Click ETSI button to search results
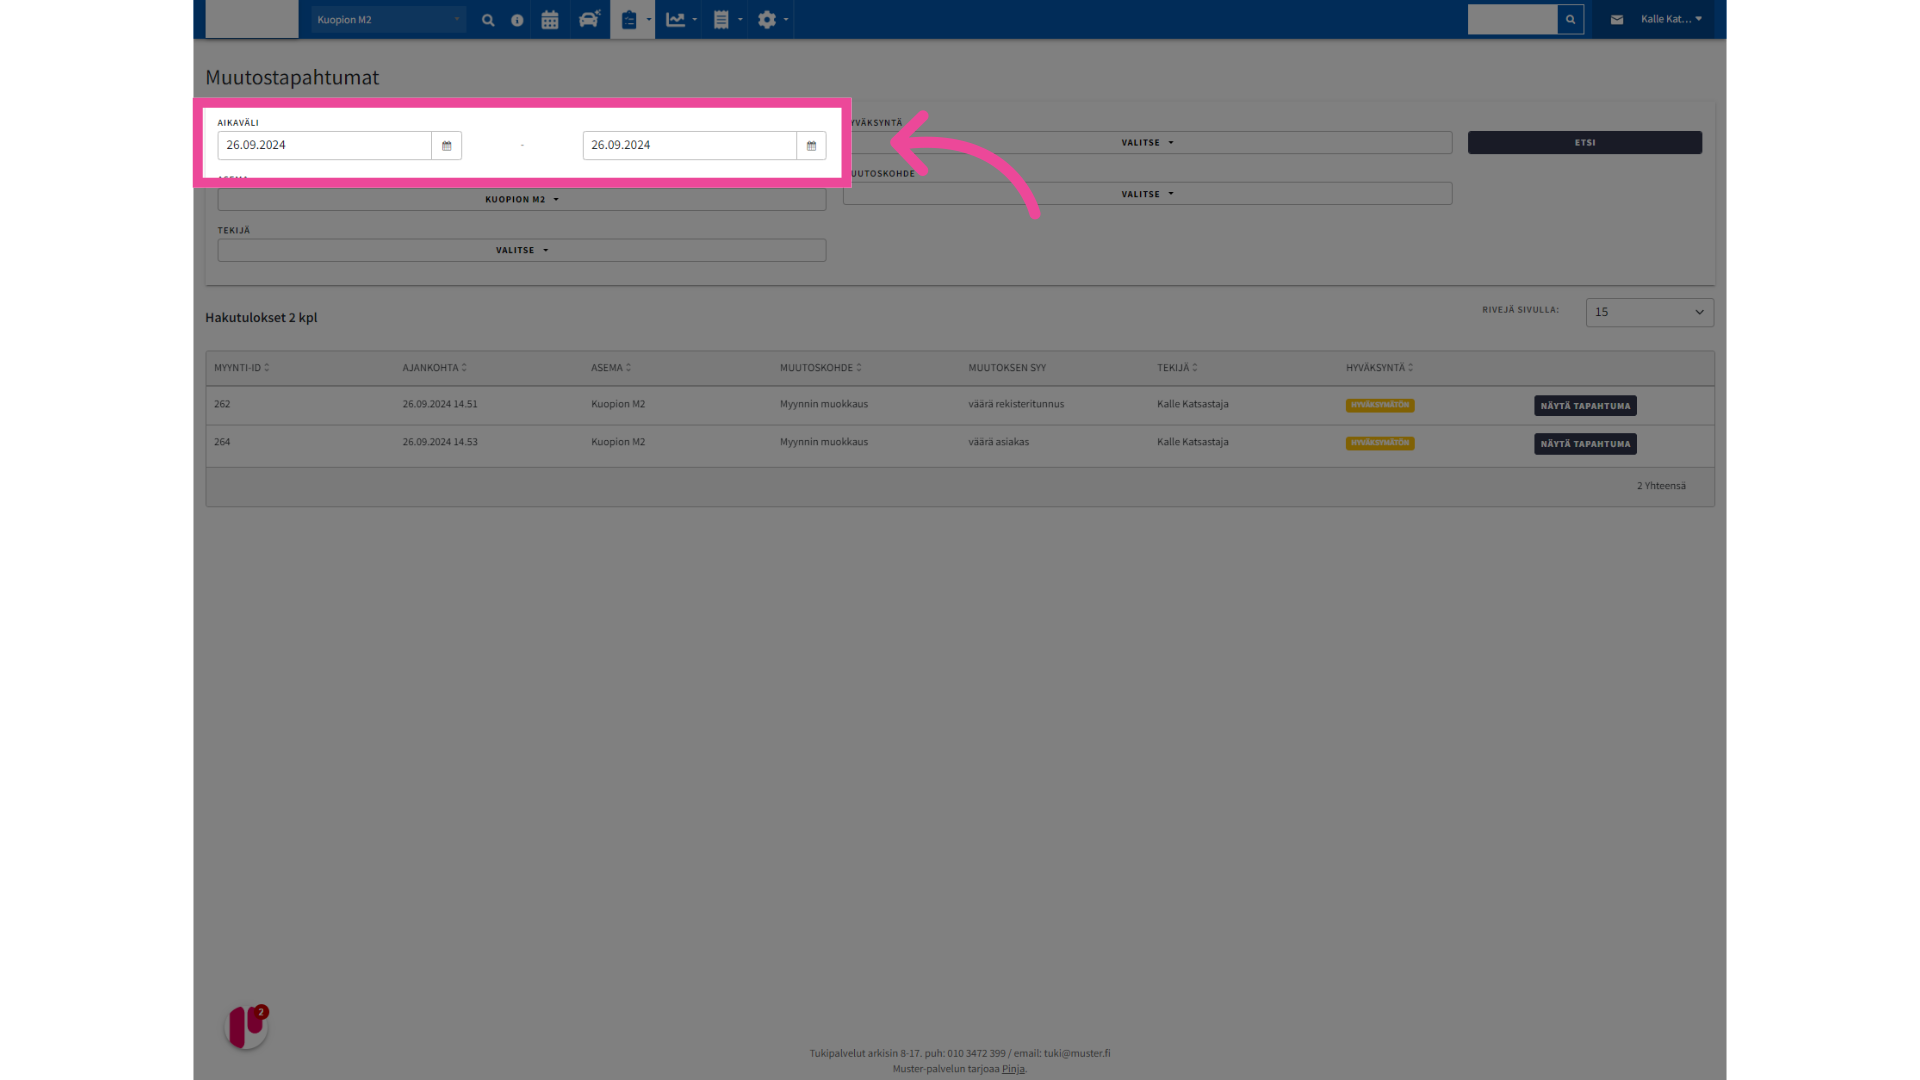This screenshot has width=1920, height=1080. (1584, 142)
